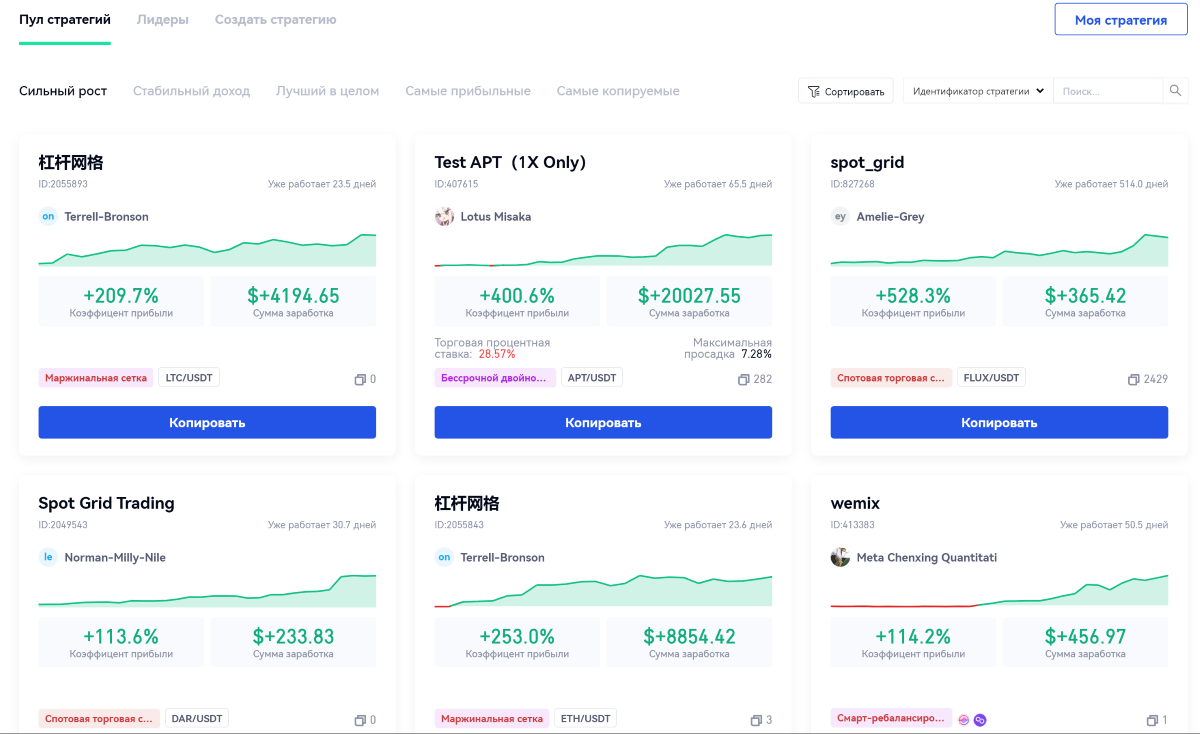1200x734 pixels.
Task: Open the Создать стратегию tab
Action: point(275,20)
